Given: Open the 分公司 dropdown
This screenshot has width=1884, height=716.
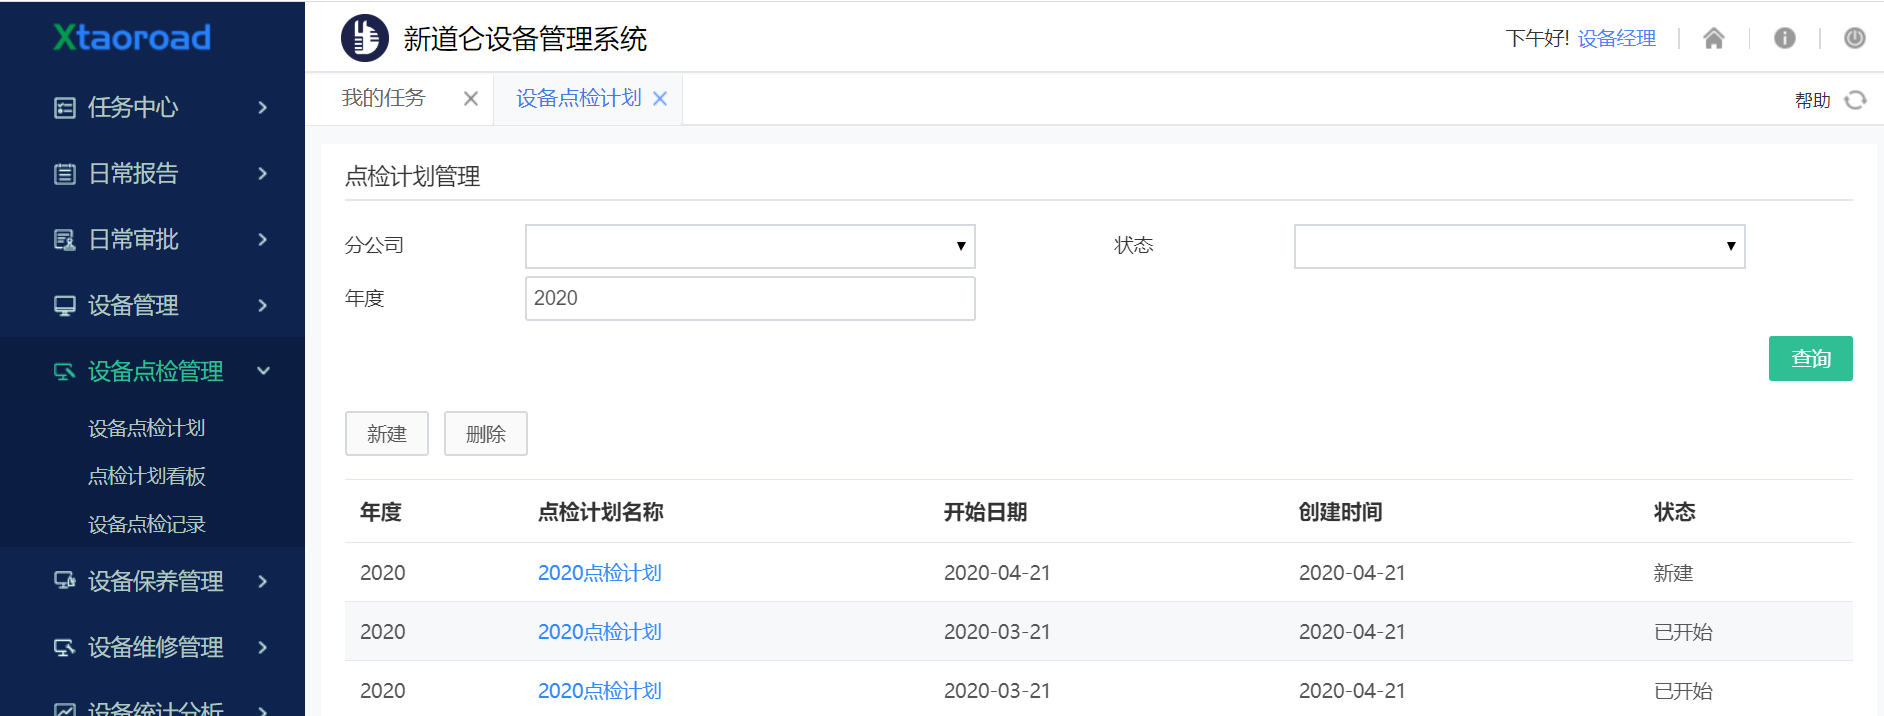Looking at the screenshot, I should tap(750, 246).
